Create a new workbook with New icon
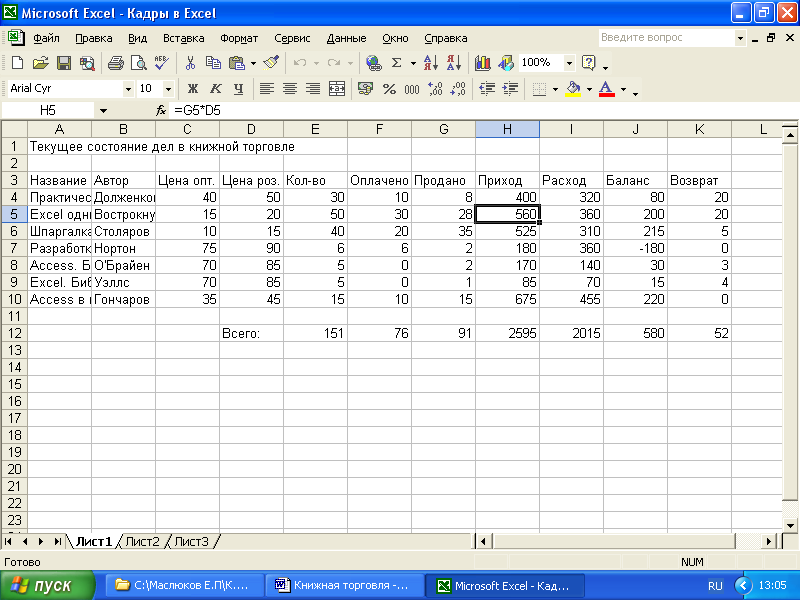800x600 pixels. click(17, 63)
